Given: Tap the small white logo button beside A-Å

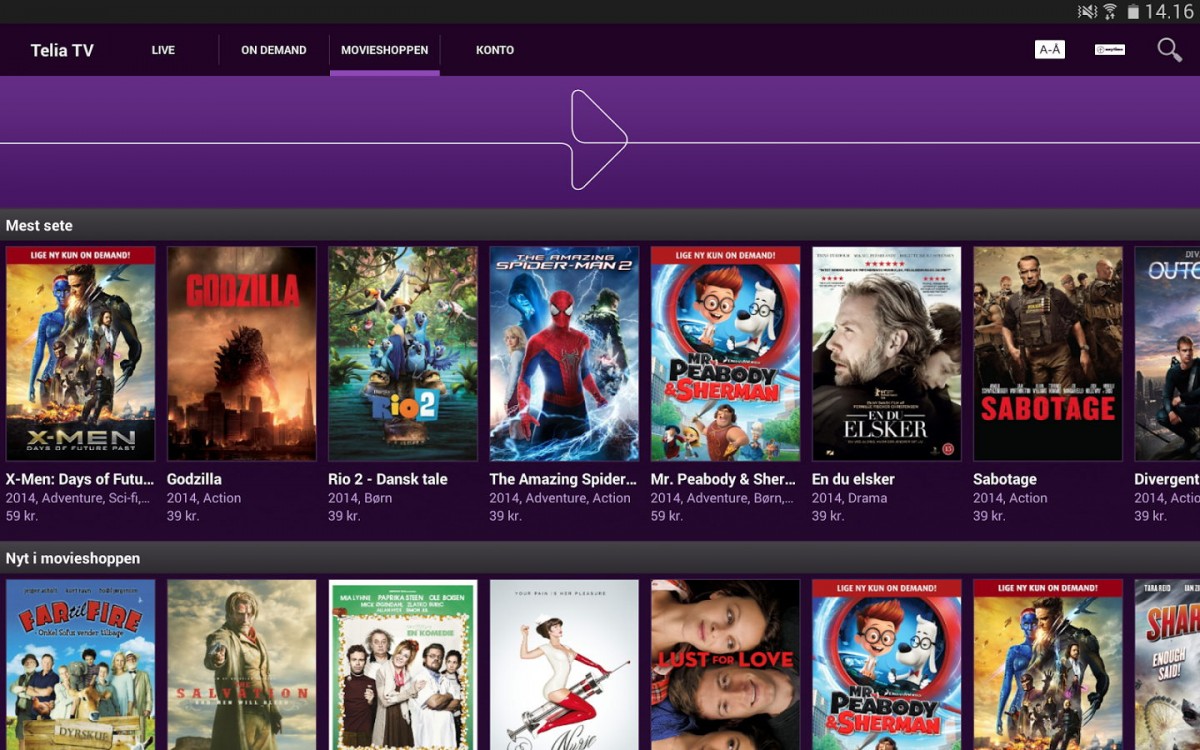Looking at the screenshot, I should point(1110,50).
